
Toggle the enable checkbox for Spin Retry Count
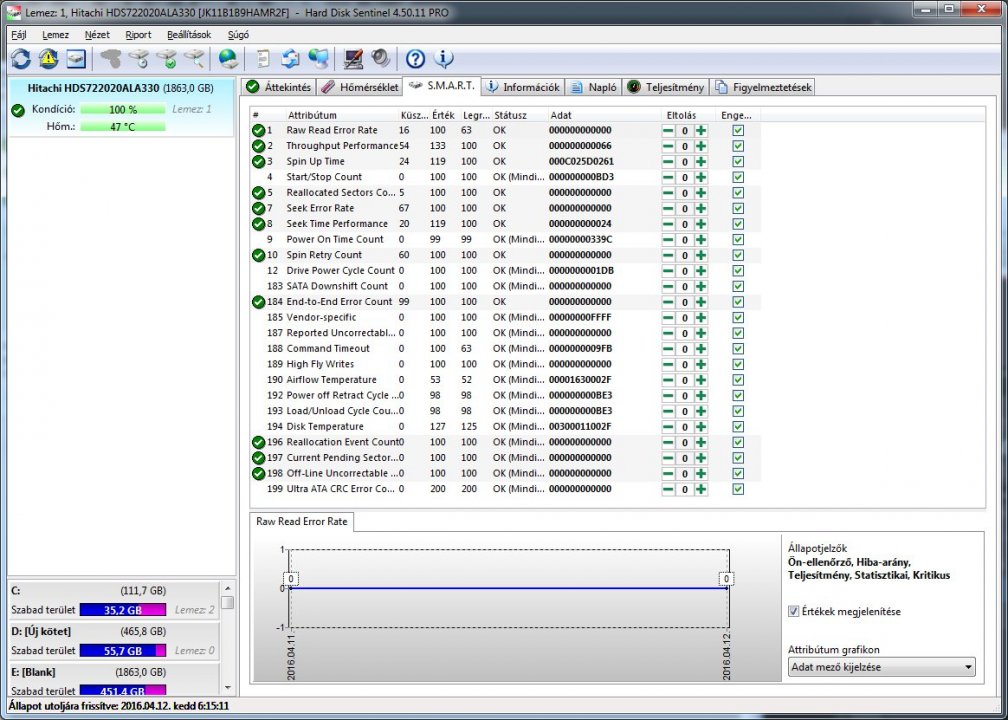pyautogui.click(x=738, y=255)
